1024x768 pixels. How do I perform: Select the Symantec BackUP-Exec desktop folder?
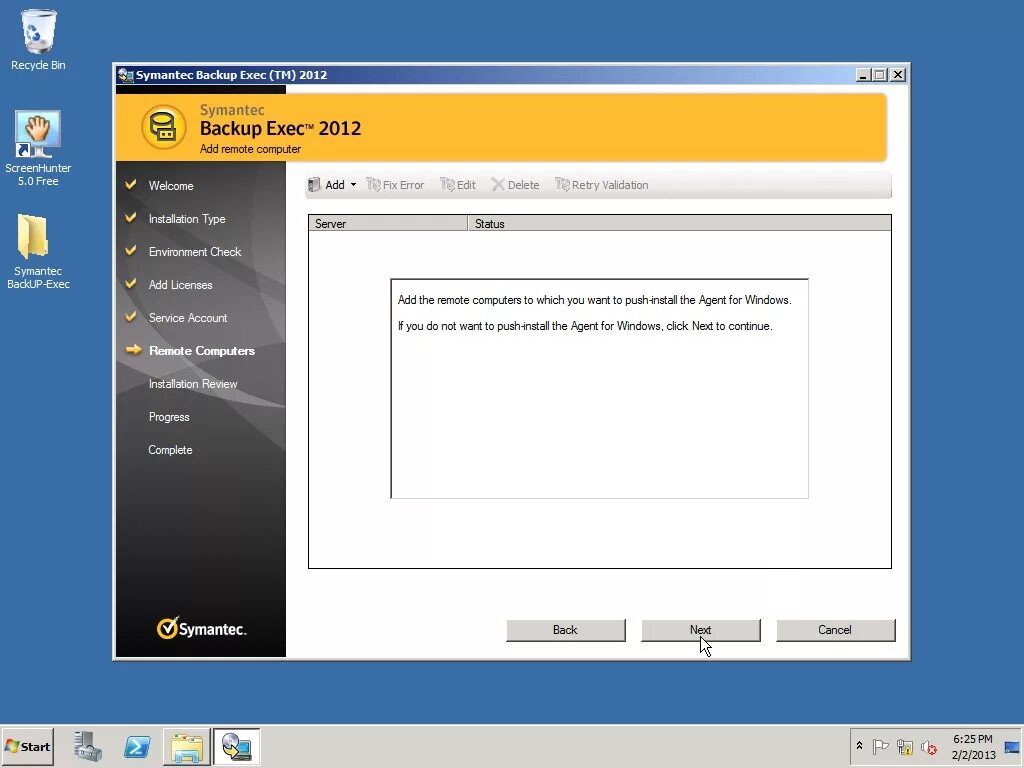[38, 251]
